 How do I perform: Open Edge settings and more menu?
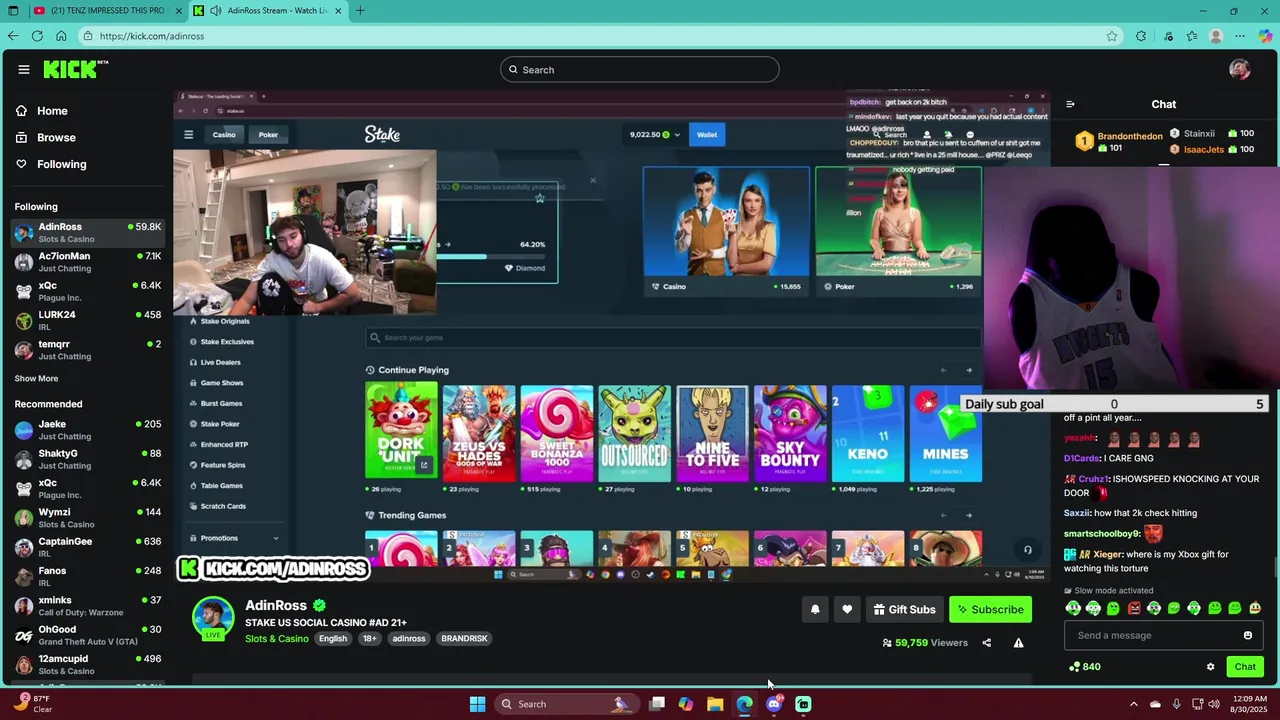coord(1241,36)
